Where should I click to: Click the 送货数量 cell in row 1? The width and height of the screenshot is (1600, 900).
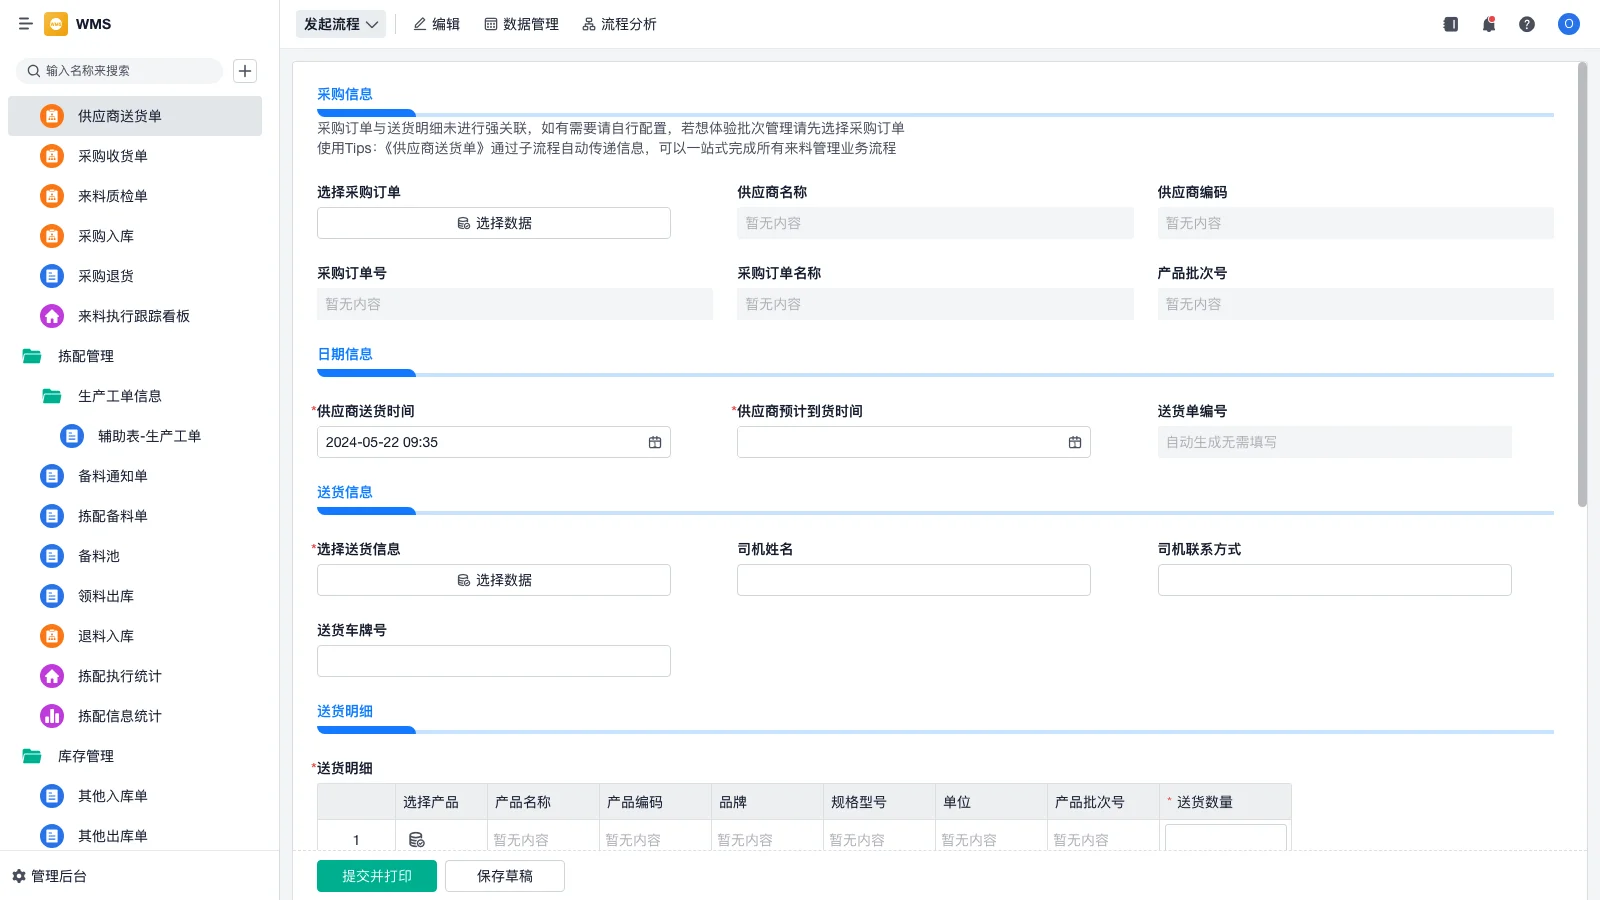[x=1226, y=838]
